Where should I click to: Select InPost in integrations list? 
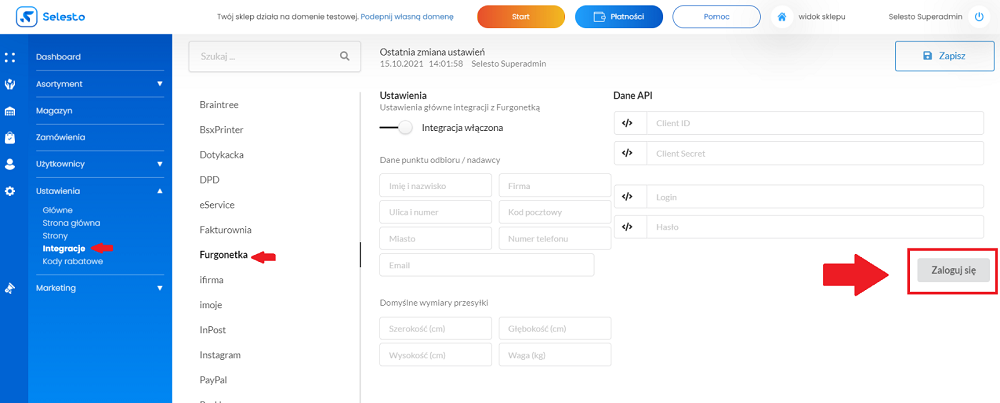[212, 330]
